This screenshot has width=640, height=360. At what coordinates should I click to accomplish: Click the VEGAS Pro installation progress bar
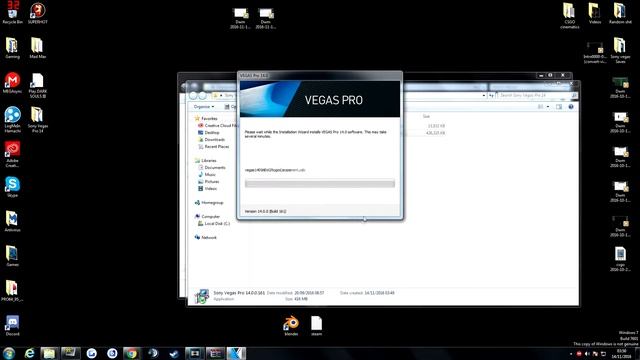pos(320,183)
